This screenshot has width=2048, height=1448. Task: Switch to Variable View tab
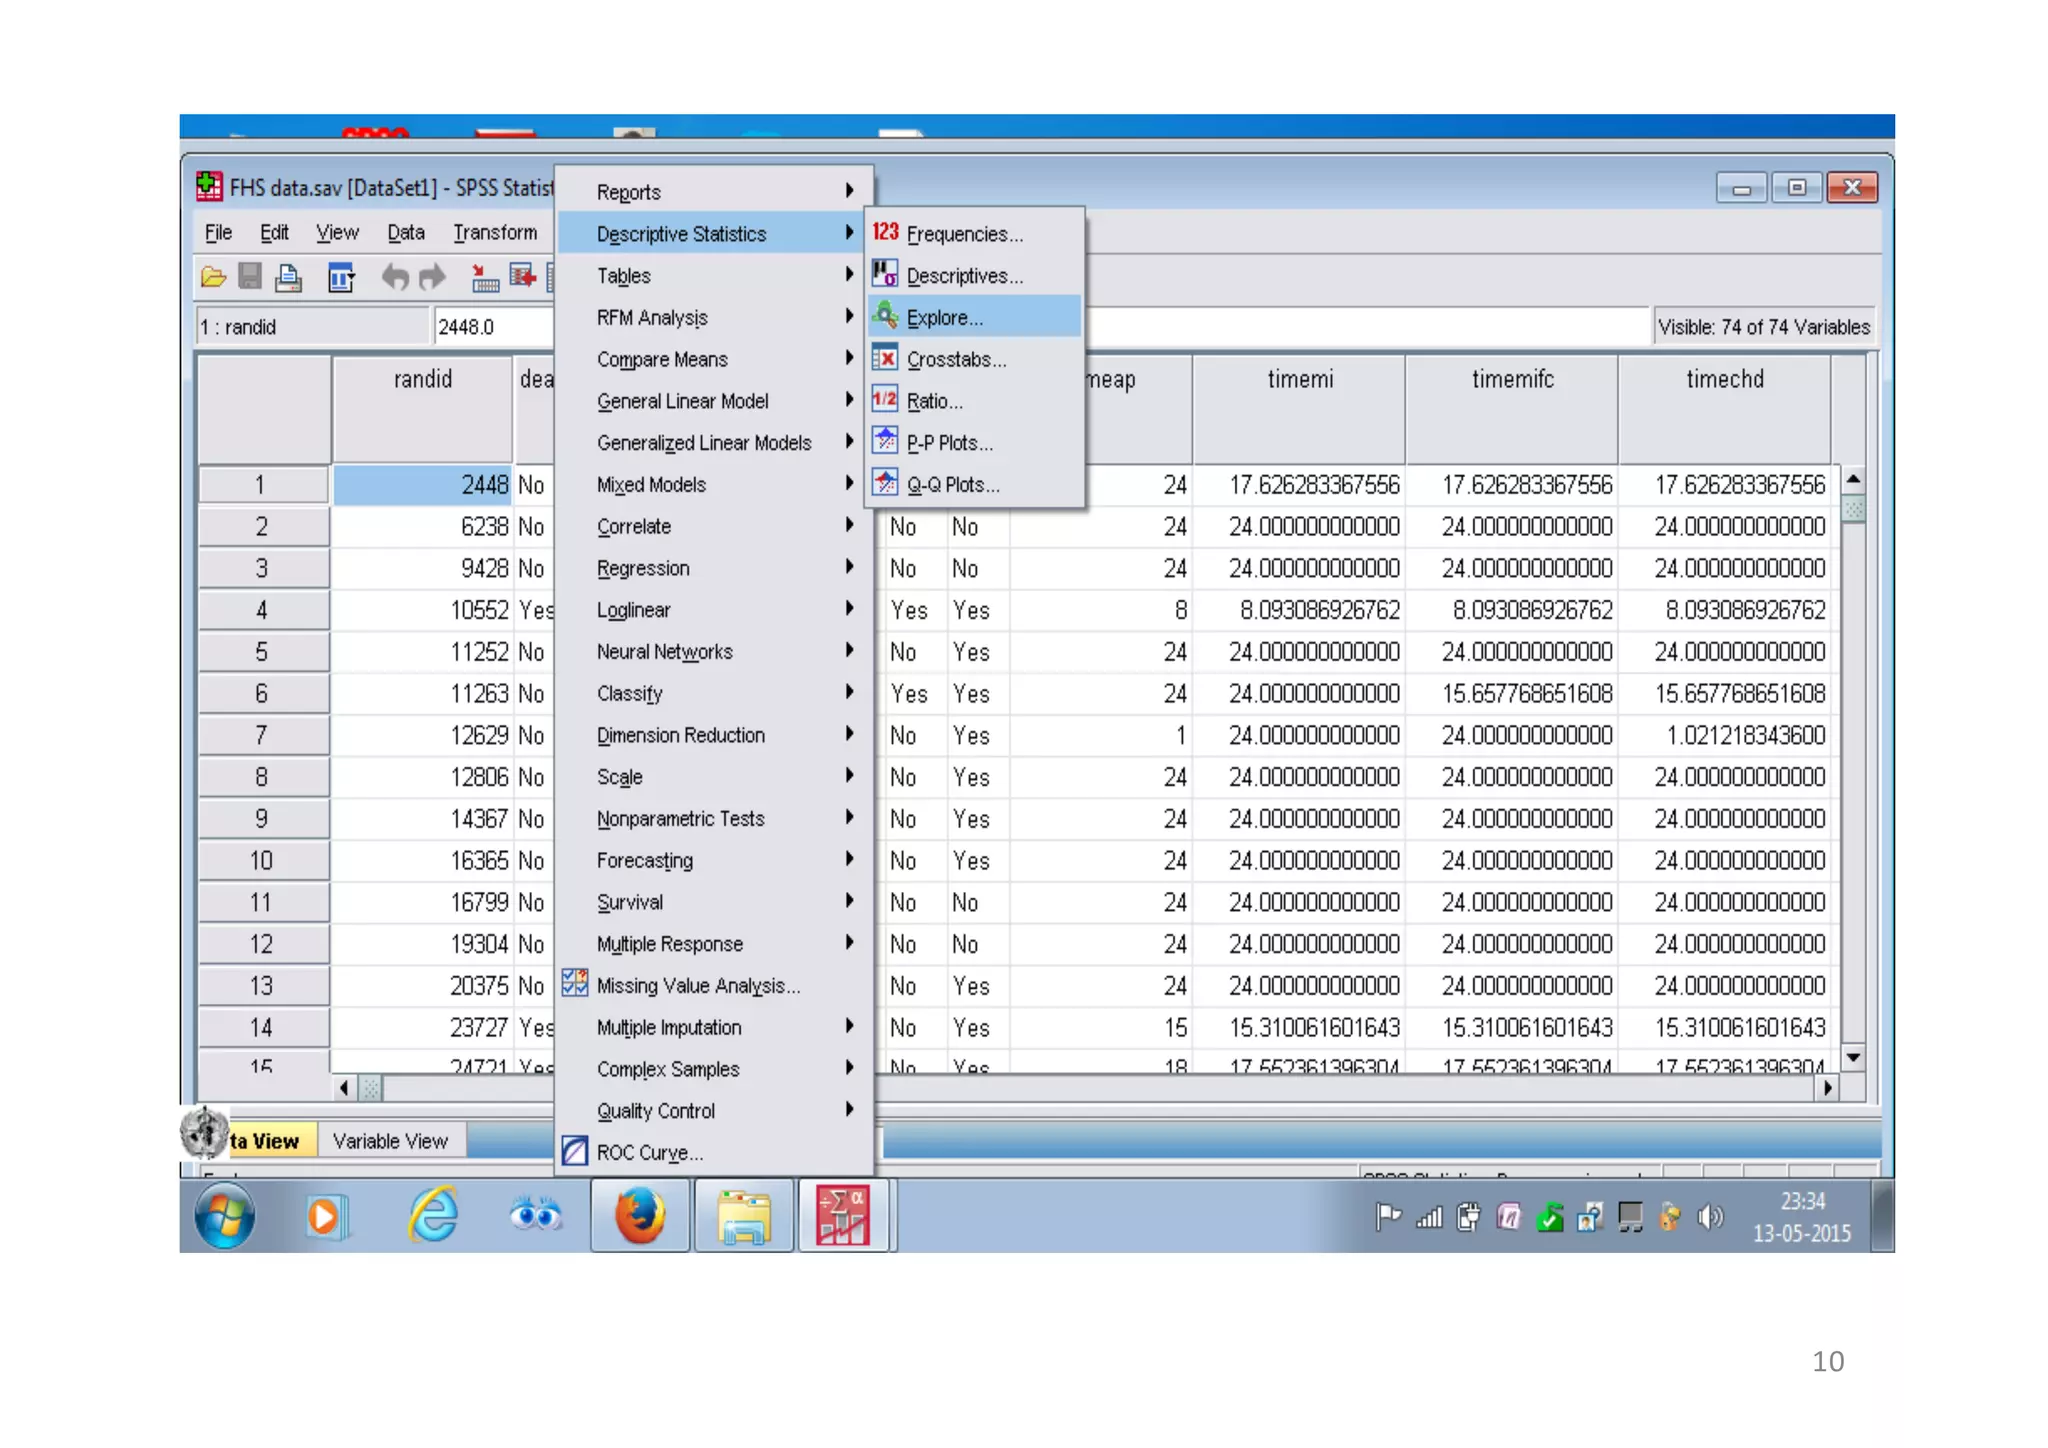[390, 1141]
